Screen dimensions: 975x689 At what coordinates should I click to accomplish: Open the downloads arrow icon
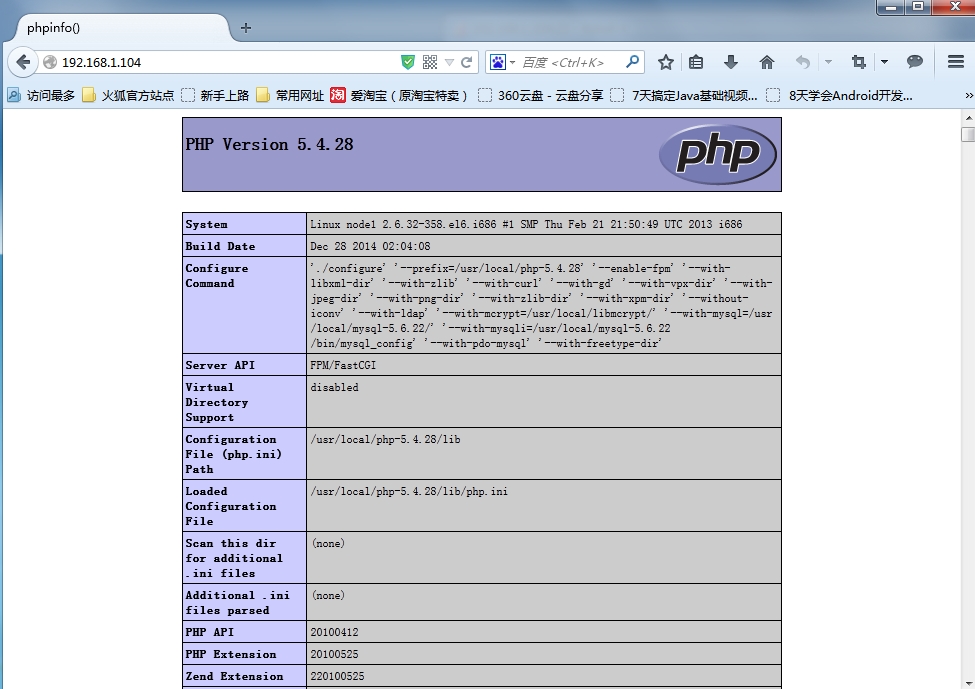(x=731, y=62)
